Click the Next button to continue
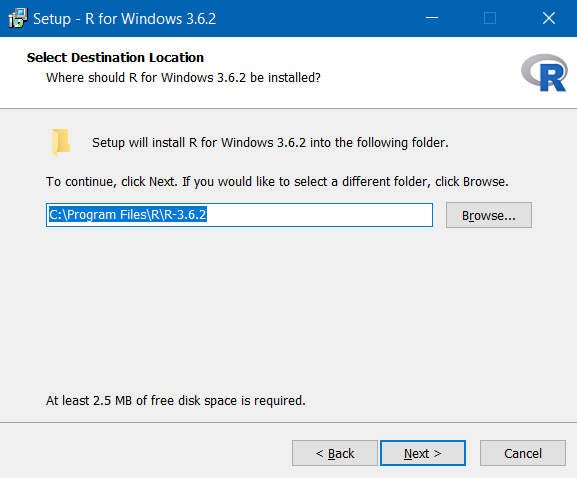This screenshot has height=478, width=577. point(423,453)
